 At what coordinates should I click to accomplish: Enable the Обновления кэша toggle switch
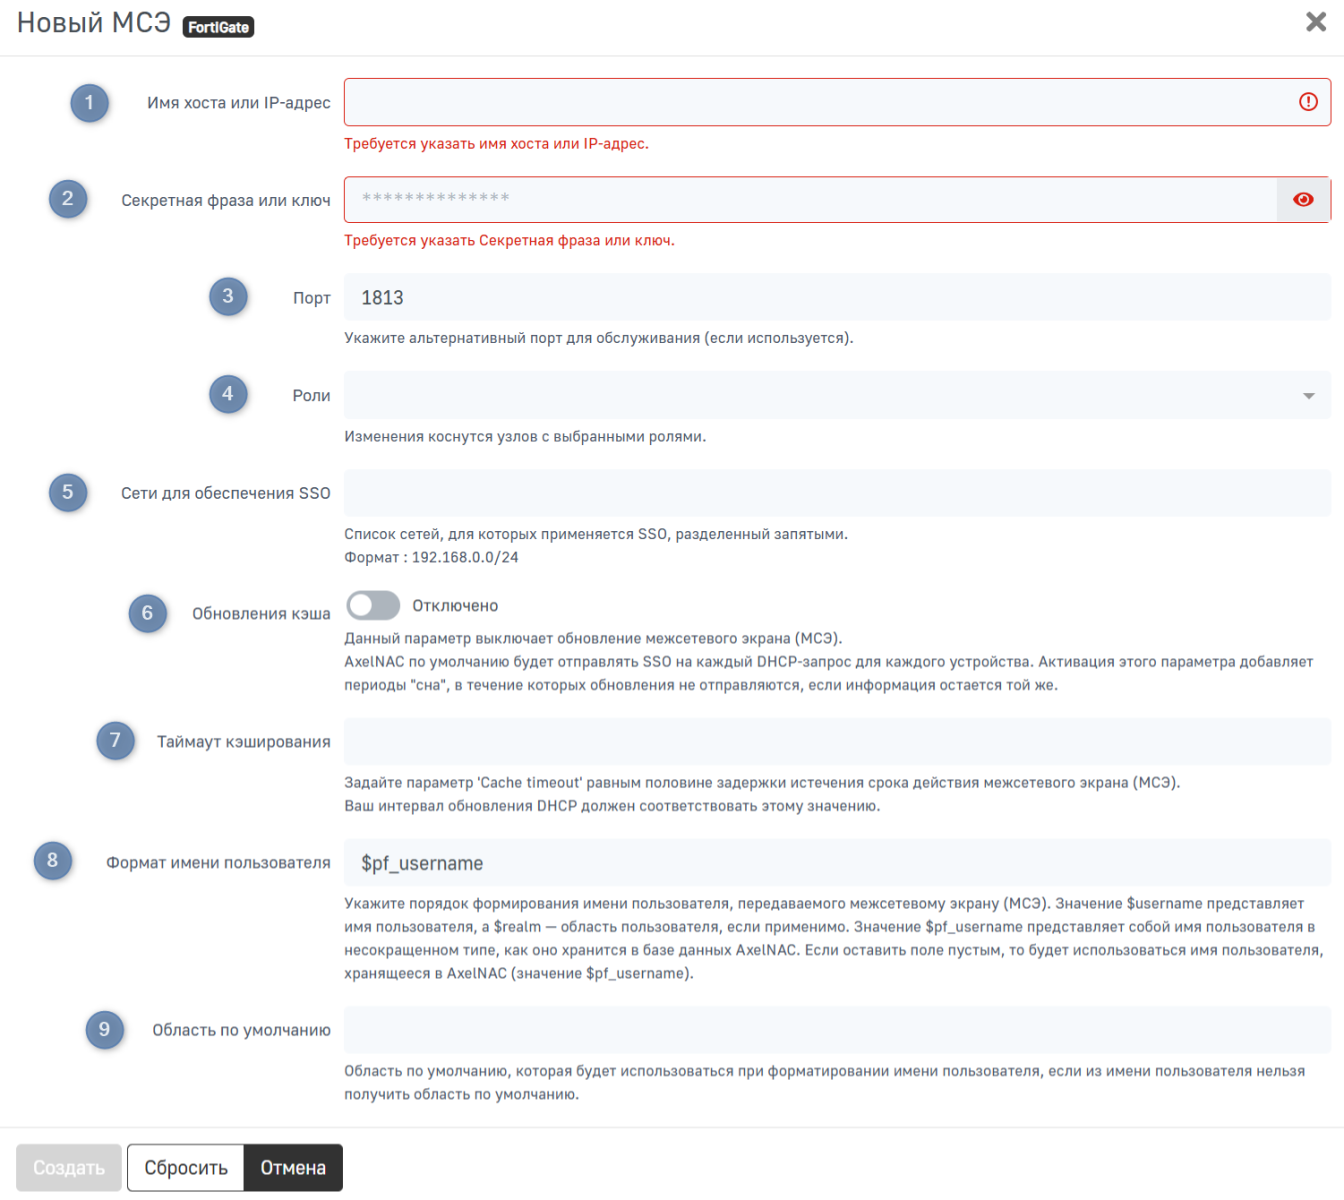pos(373,605)
